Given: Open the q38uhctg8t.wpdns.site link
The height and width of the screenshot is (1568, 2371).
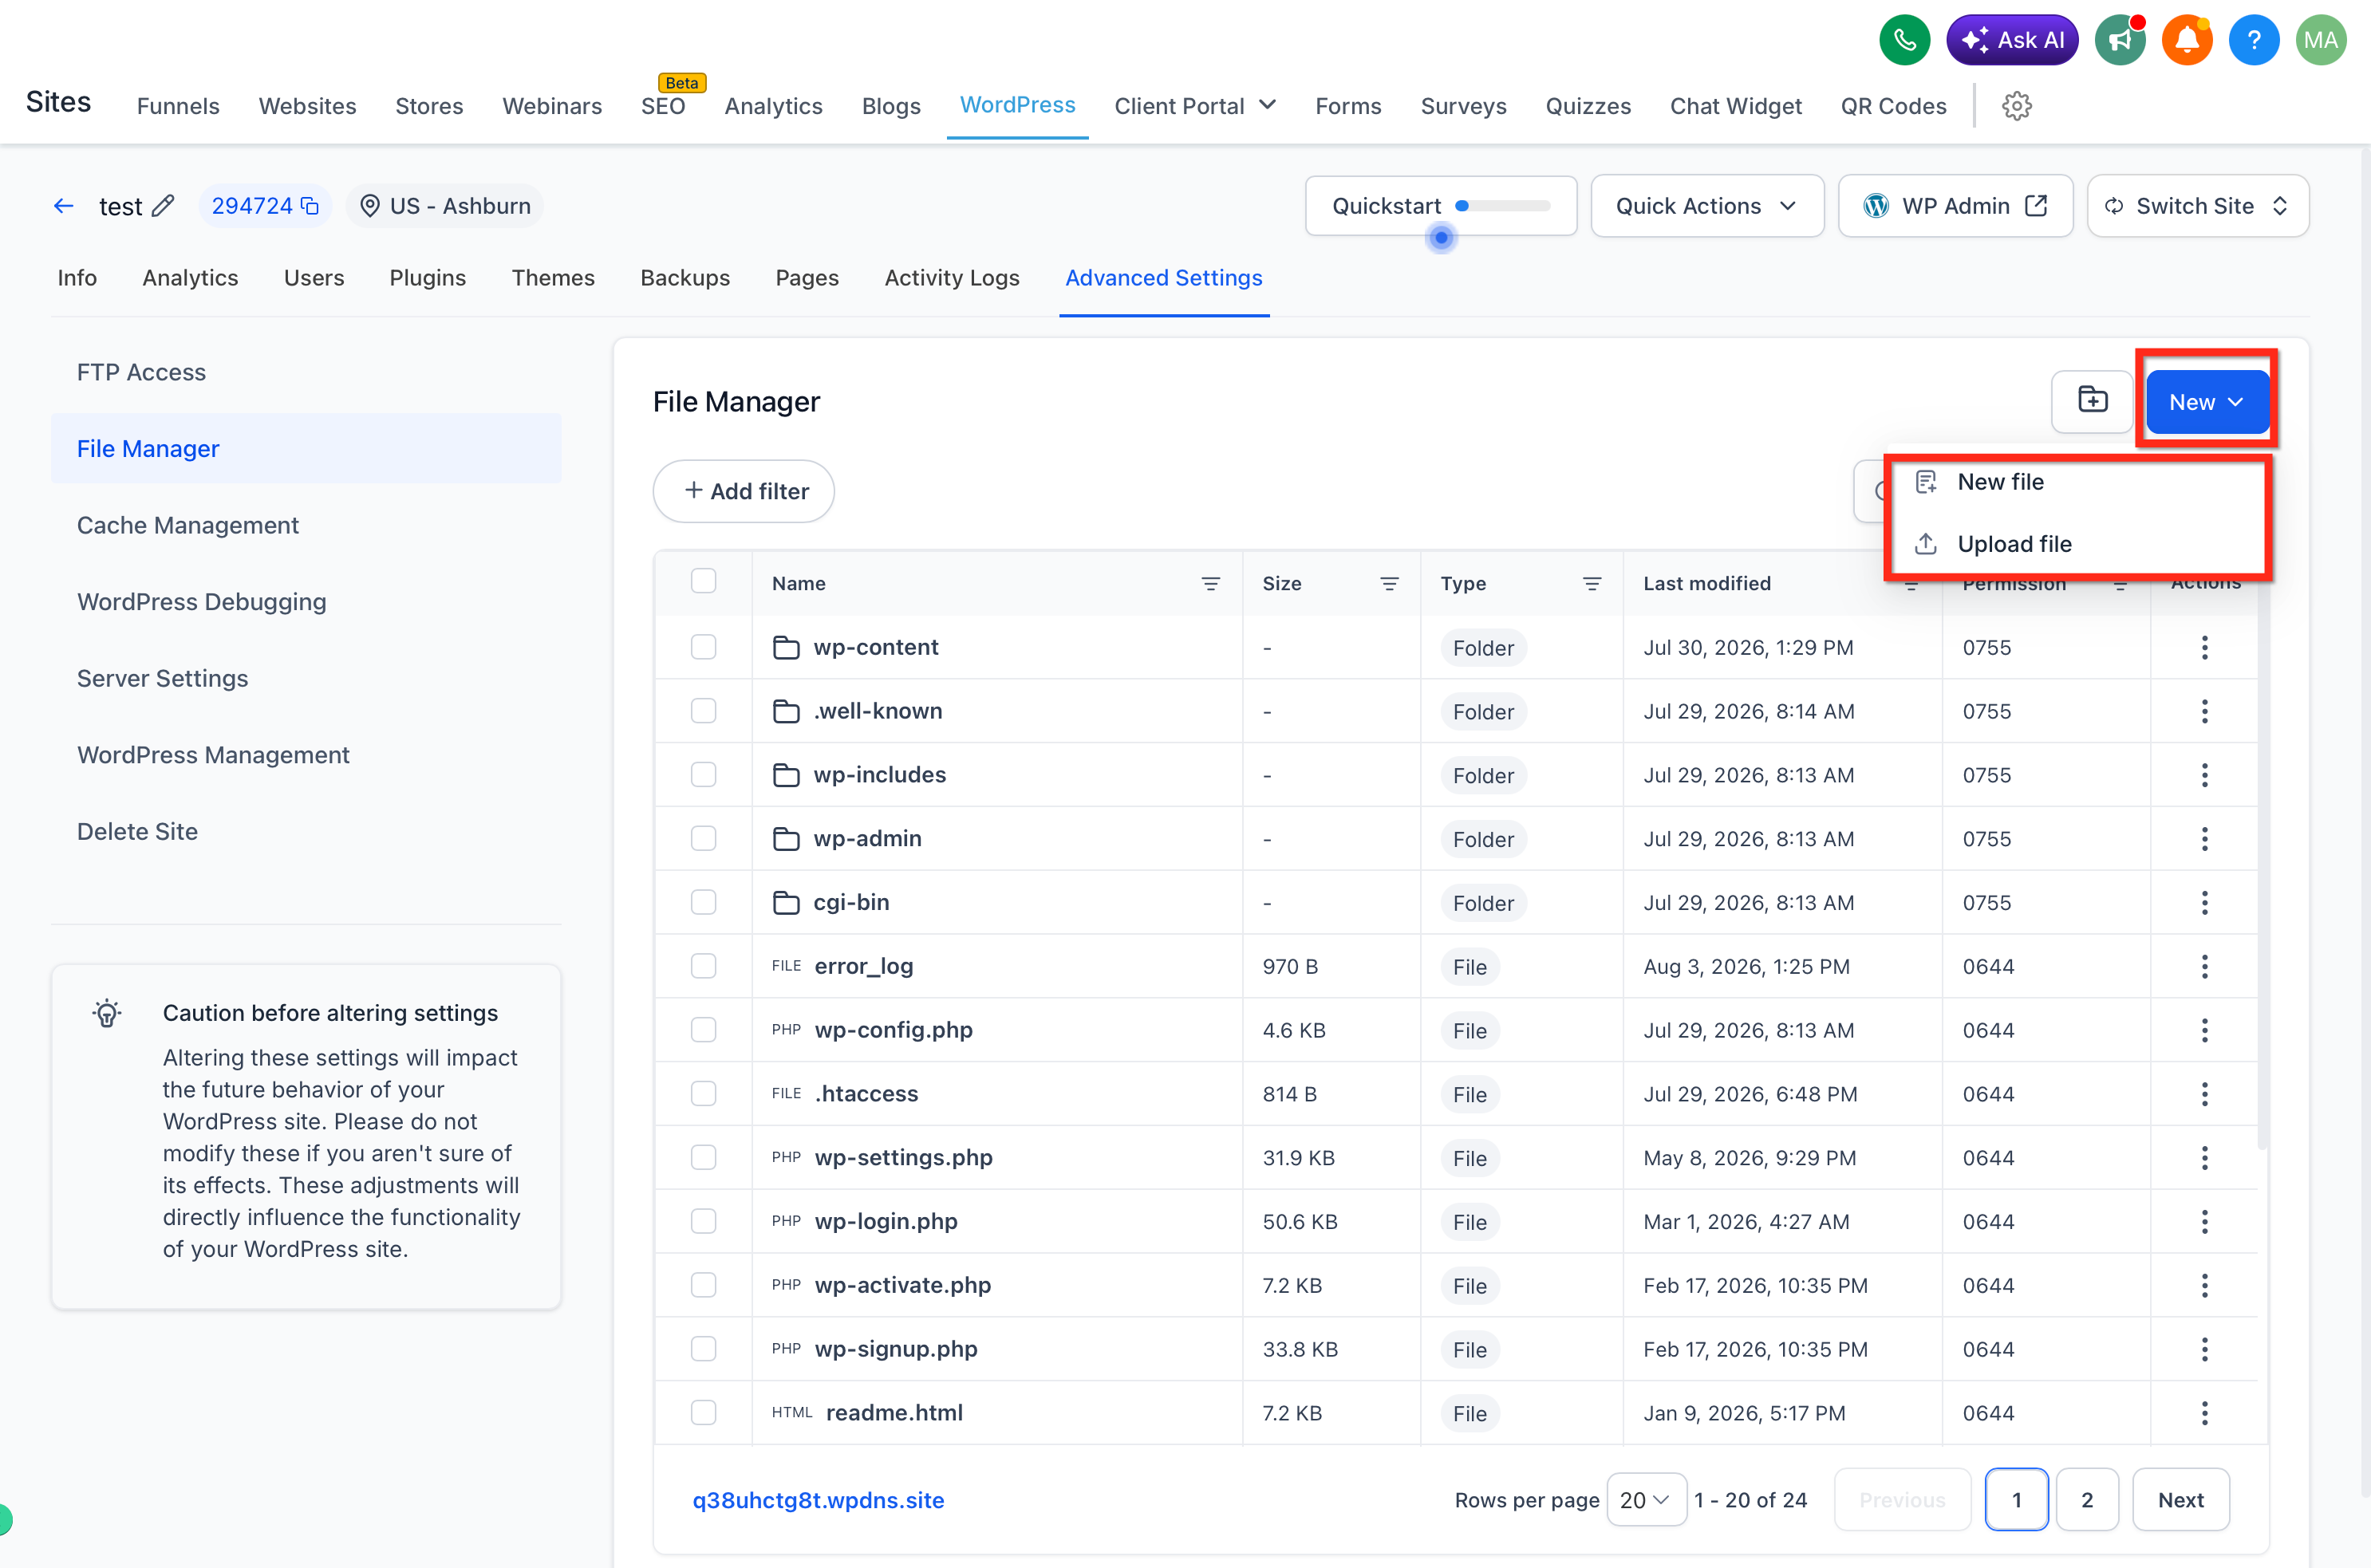Looking at the screenshot, I should pos(818,1500).
